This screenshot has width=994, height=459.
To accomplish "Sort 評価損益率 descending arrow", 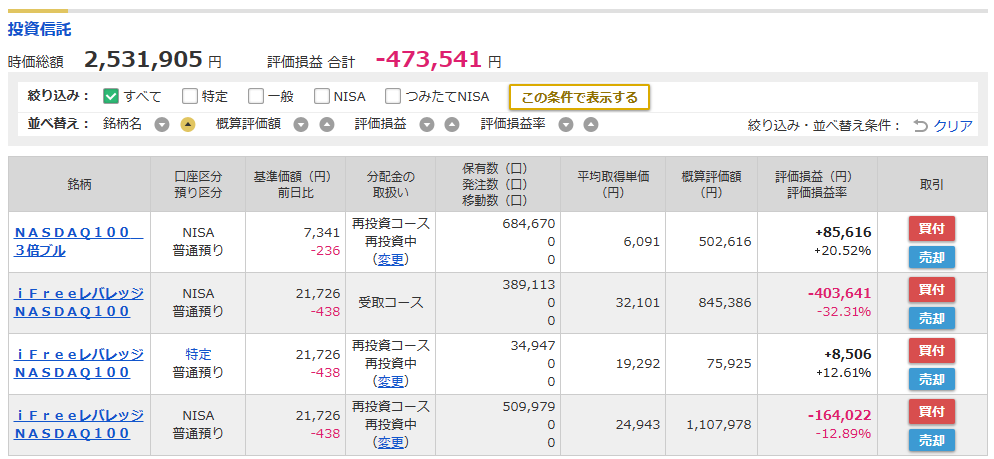I will click(566, 125).
